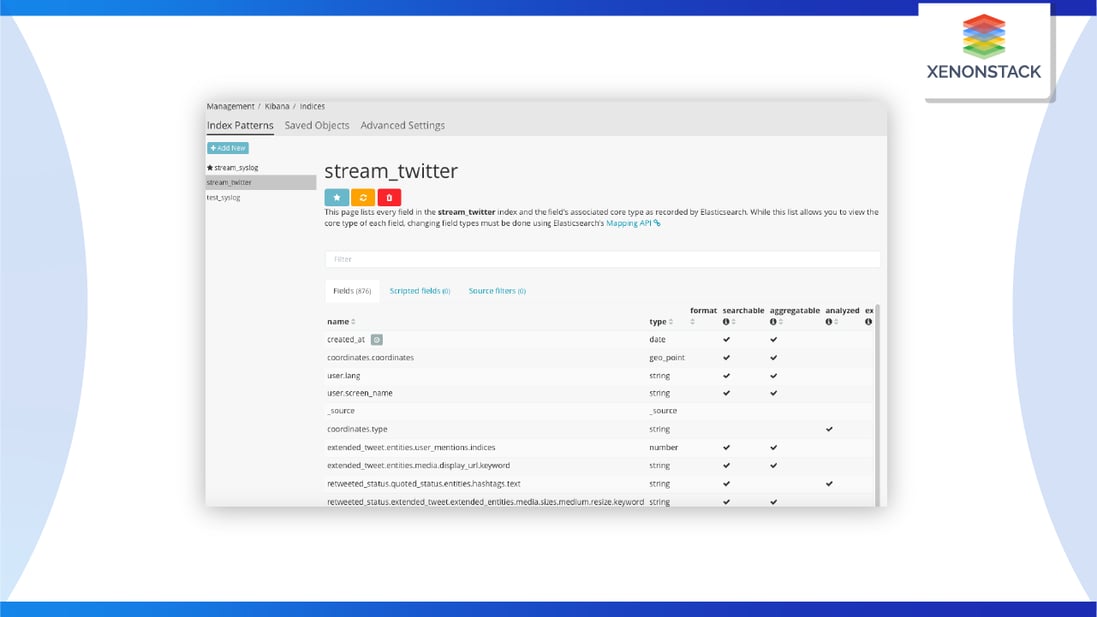Set stream_twitter as default index with star button
Screen dimensions: 1097x617
click(337, 198)
